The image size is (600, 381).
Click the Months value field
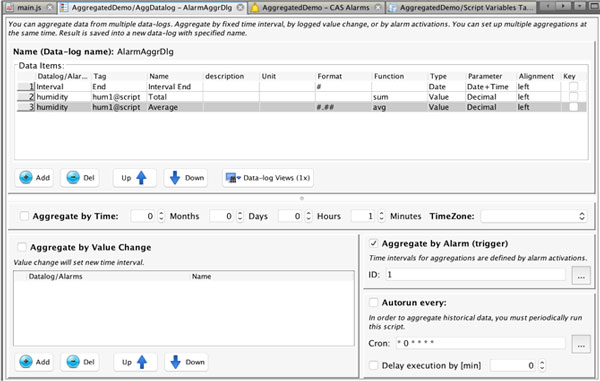point(144,216)
